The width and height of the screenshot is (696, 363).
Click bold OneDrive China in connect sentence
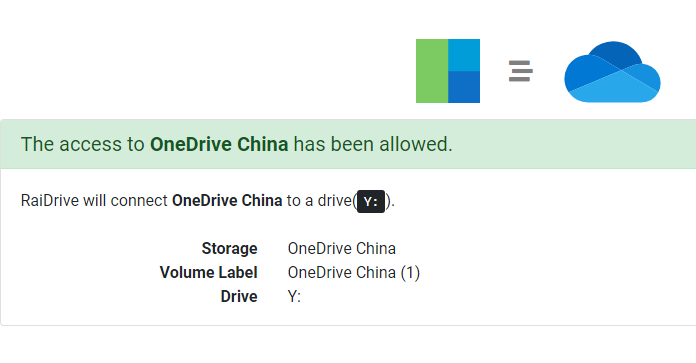pos(227,201)
